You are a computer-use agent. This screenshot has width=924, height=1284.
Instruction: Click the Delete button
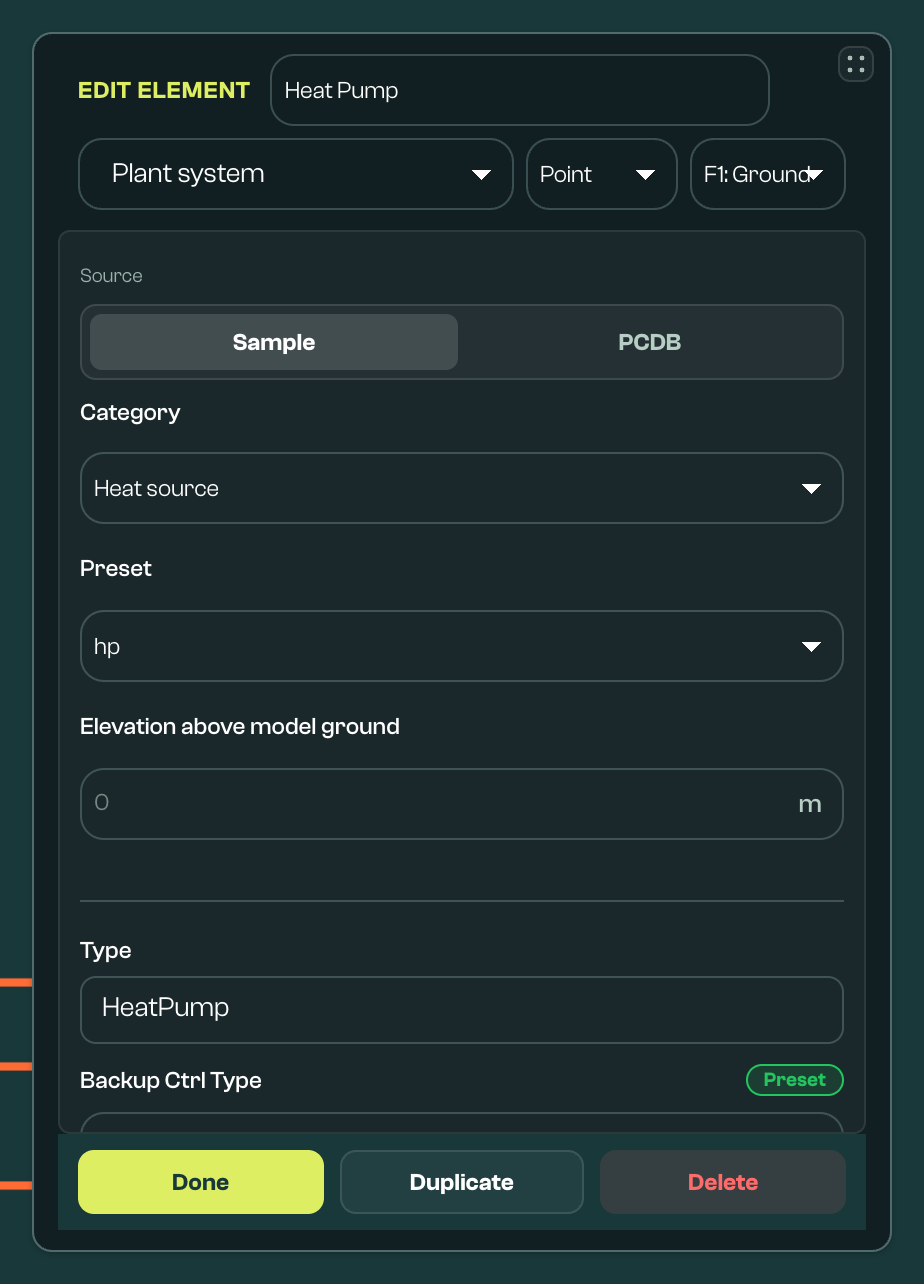click(x=723, y=1182)
